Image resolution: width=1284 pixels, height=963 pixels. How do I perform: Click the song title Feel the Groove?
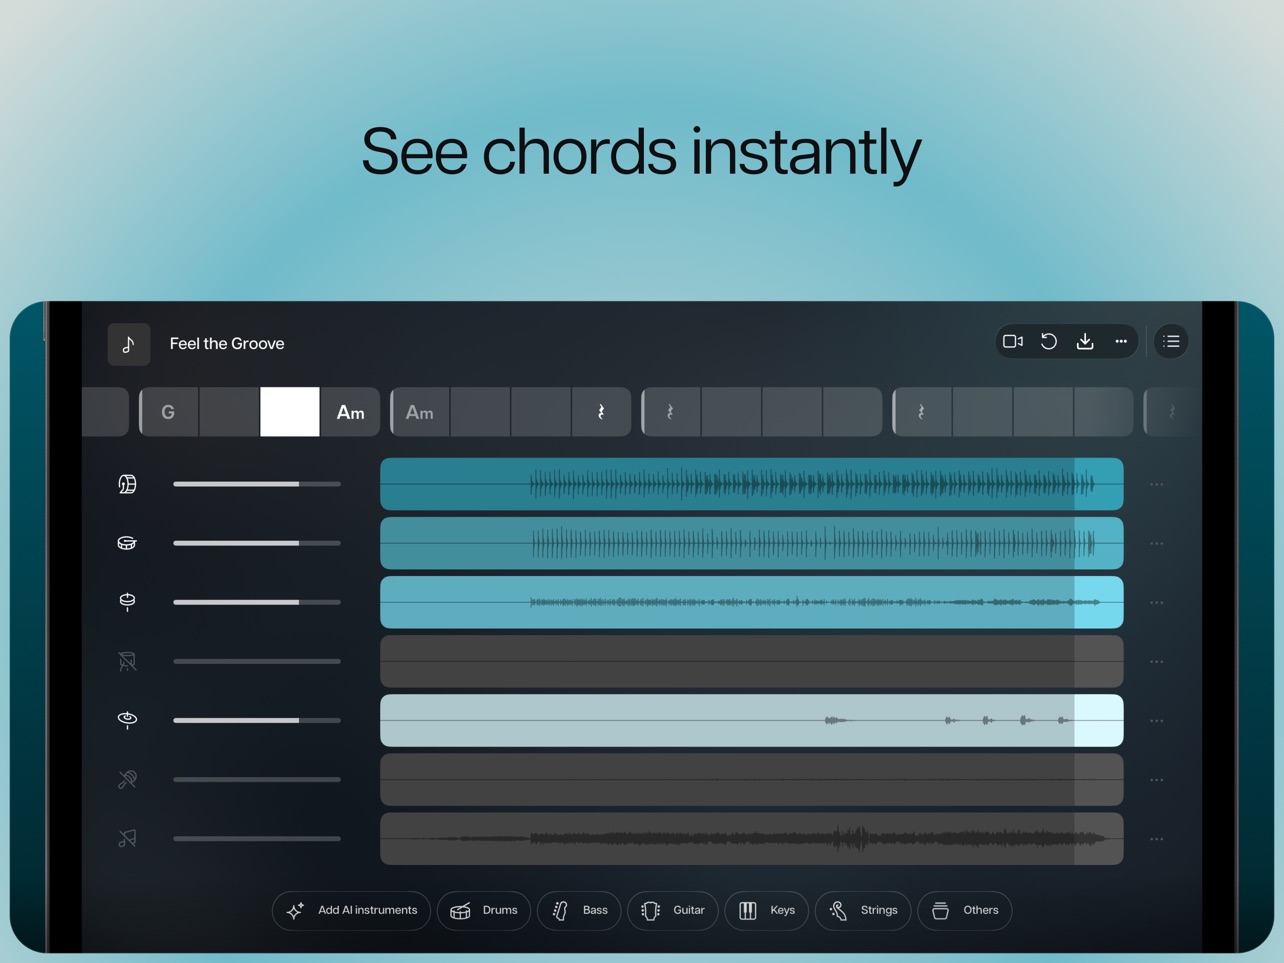coord(227,344)
